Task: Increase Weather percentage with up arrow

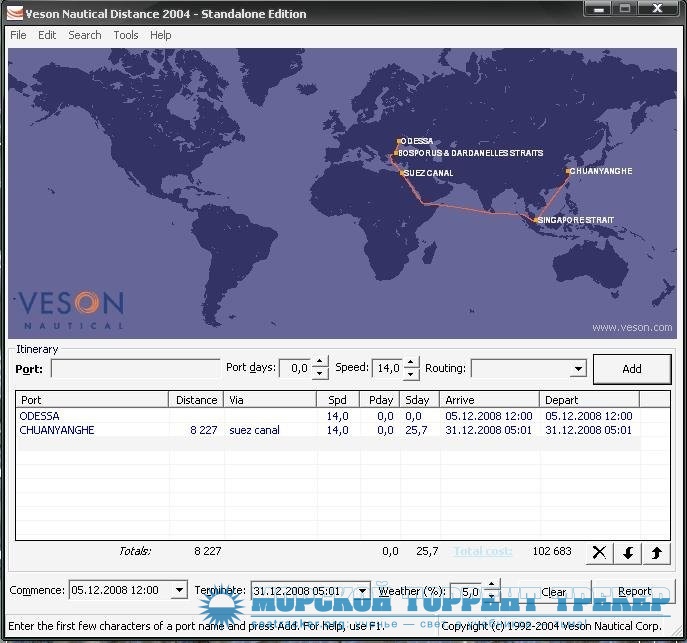Action: 492,584
